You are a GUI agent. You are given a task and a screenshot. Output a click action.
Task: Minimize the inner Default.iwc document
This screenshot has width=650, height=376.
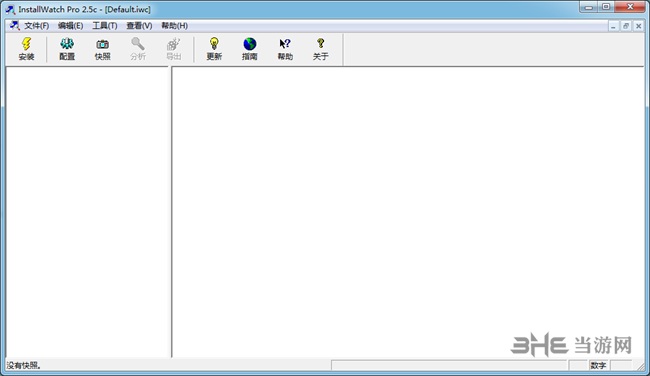[613, 26]
